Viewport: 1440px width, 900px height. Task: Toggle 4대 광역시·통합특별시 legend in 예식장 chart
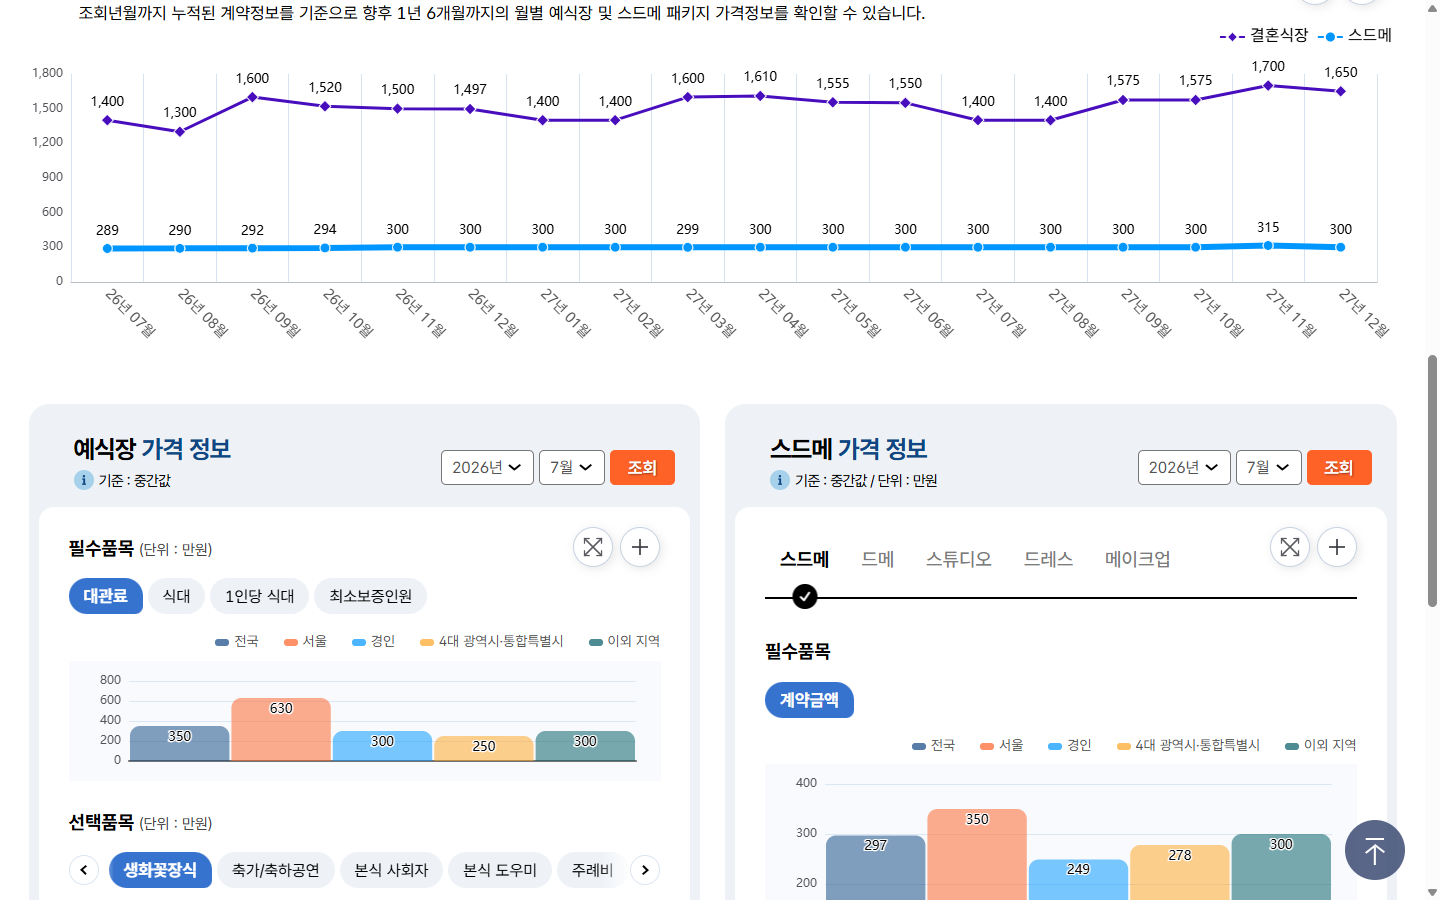[492, 641]
